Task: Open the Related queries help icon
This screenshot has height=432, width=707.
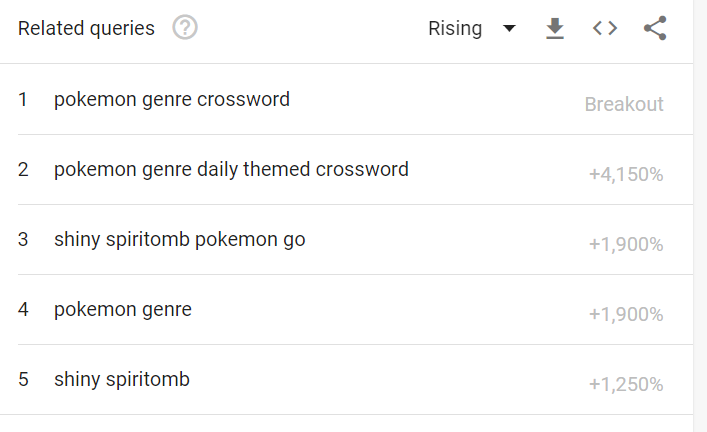Action: pyautogui.click(x=185, y=28)
